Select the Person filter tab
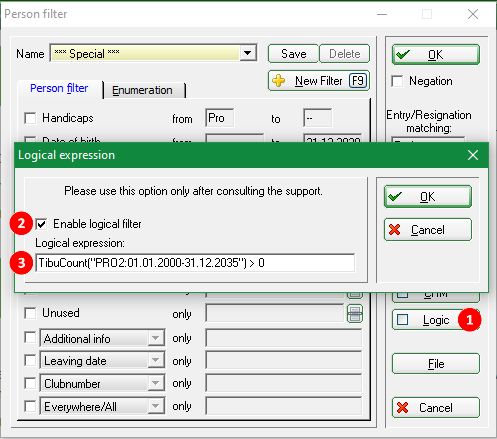The height and width of the screenshot is (439, 497). point(59,89)
